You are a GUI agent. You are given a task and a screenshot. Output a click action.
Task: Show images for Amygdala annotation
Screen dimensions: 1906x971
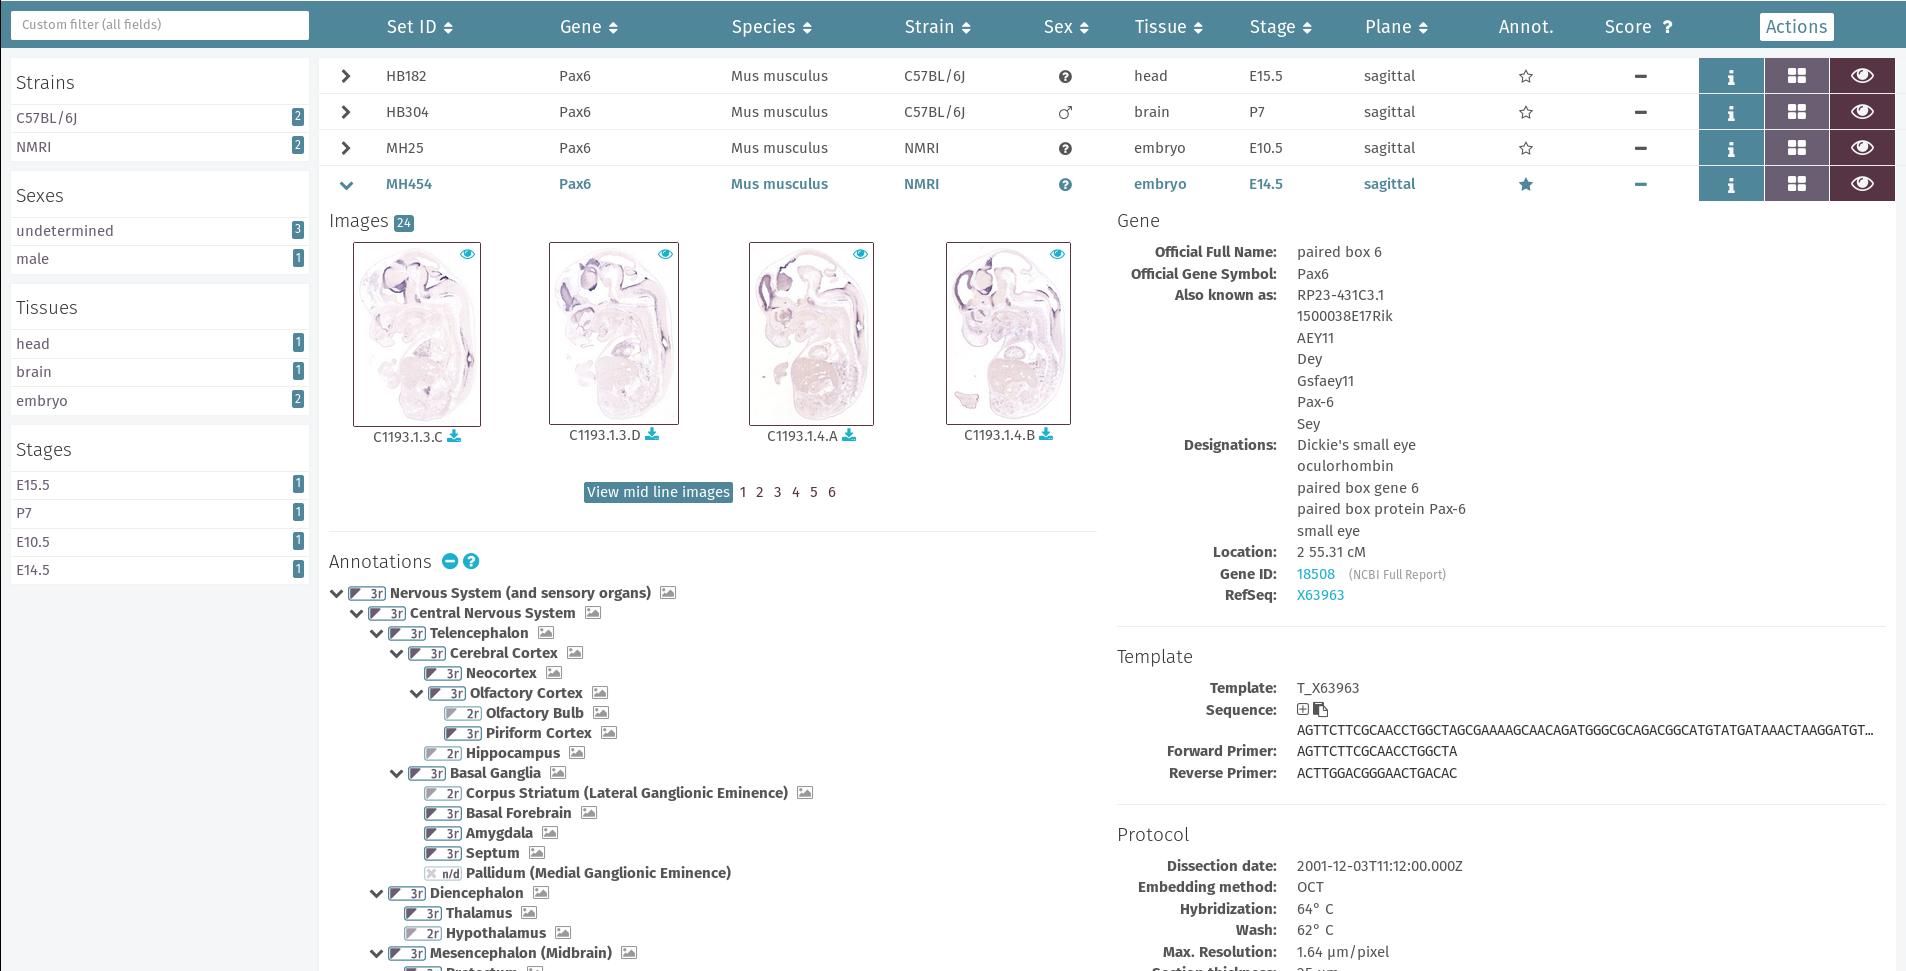coord(550,833)
